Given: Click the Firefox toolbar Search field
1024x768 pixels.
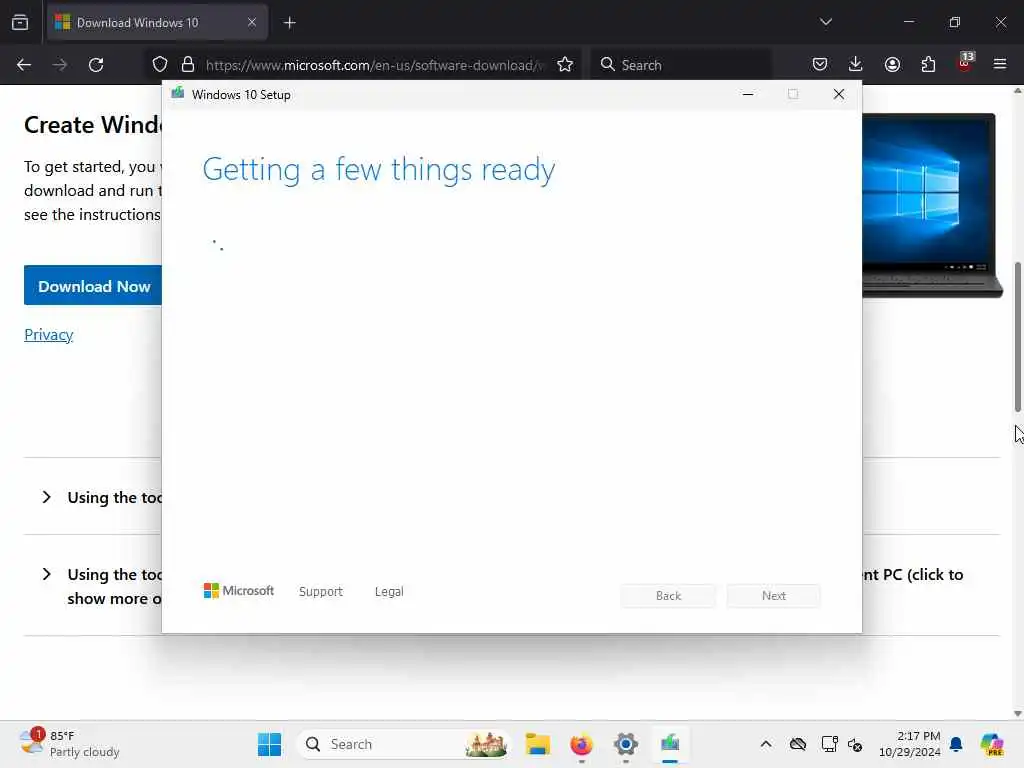Looking at the screenshot, I should 681,65.
